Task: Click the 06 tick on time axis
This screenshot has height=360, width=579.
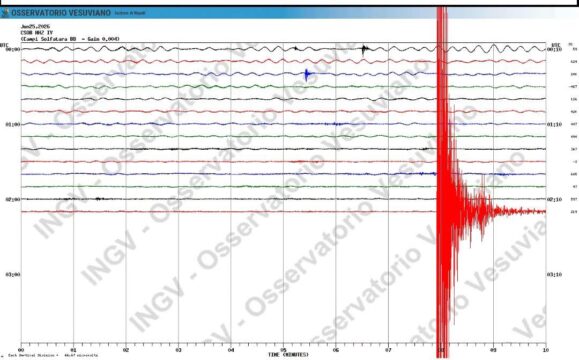Action: 336,350
